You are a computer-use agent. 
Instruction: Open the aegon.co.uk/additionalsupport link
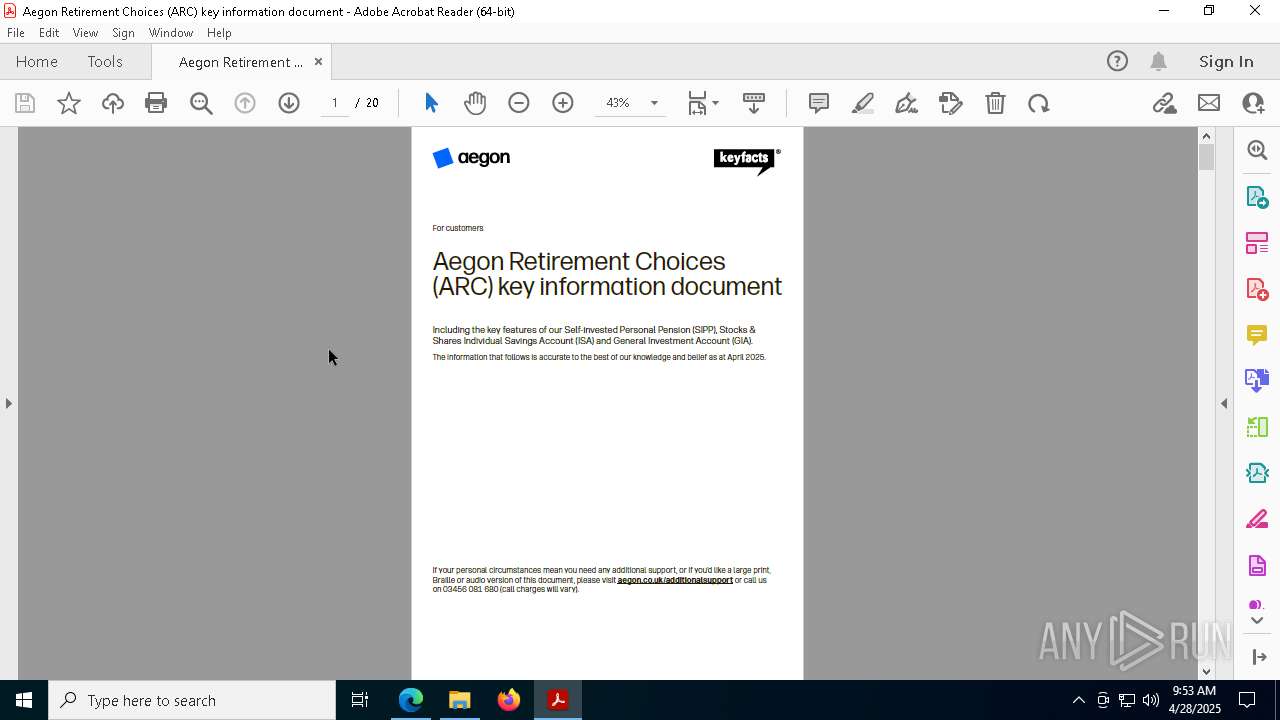coord(675,580)
